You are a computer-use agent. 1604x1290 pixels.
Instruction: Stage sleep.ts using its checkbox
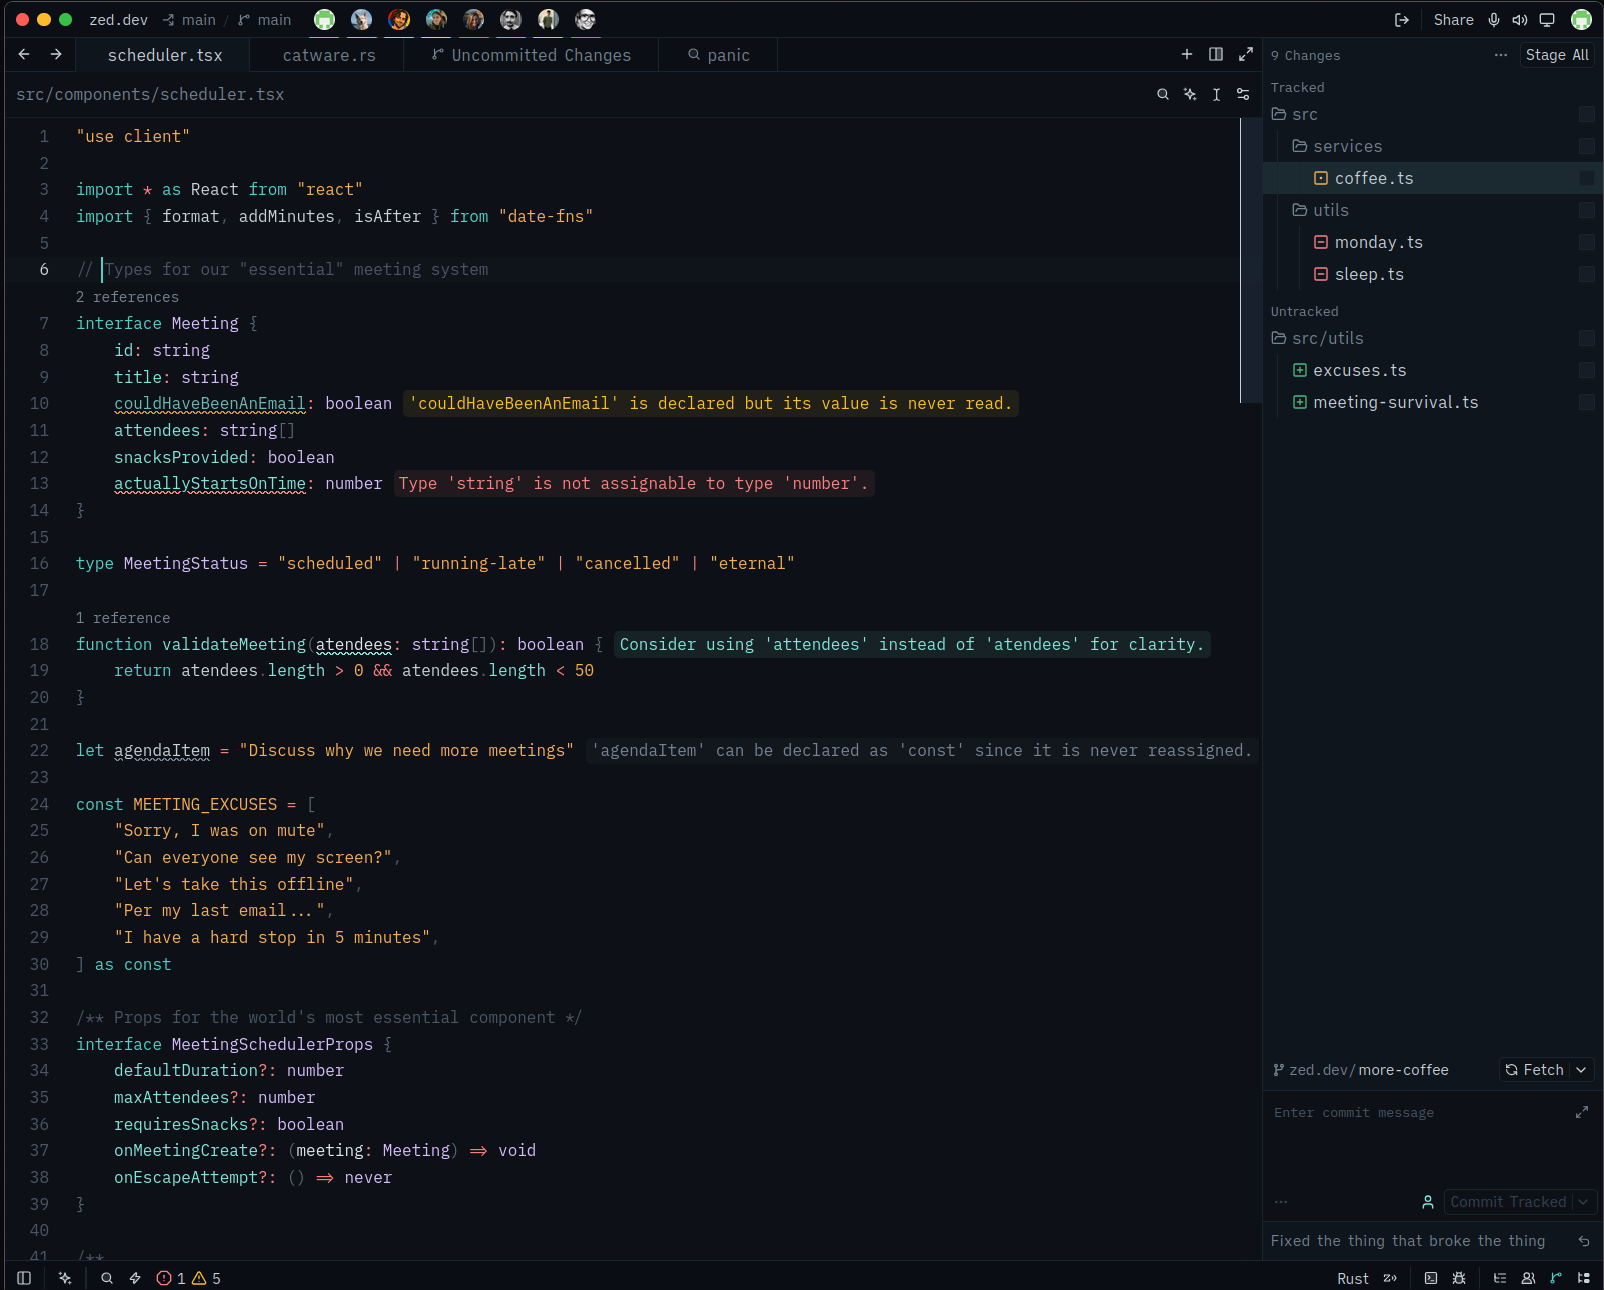click(x=1586, y=274)
